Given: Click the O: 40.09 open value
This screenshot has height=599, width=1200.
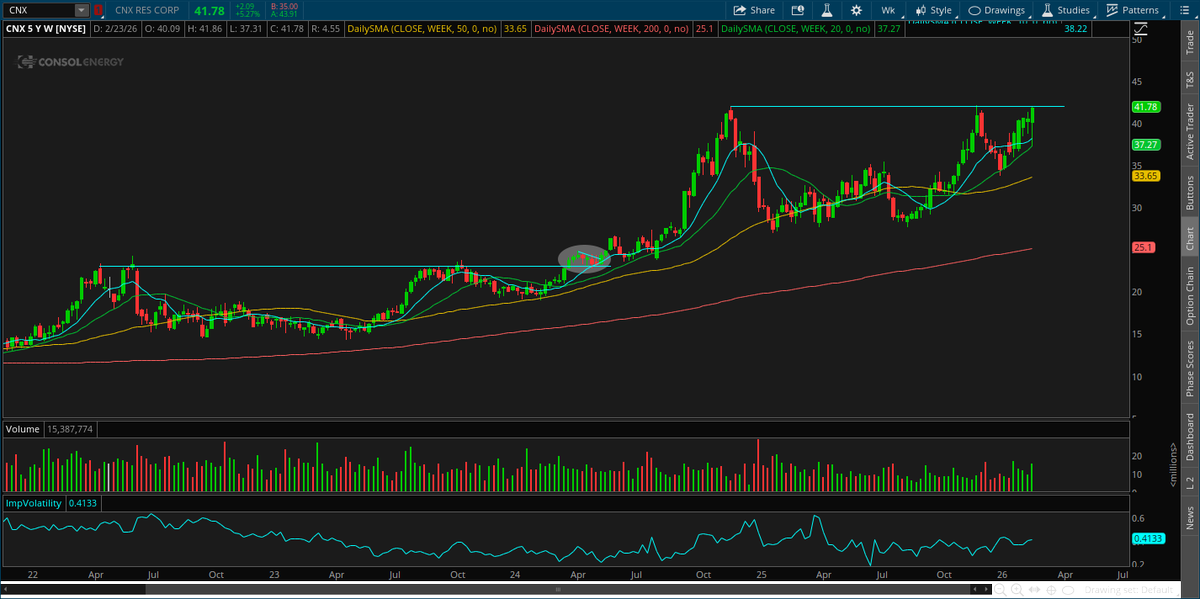Looking at the screenshot, I should 161,30.
